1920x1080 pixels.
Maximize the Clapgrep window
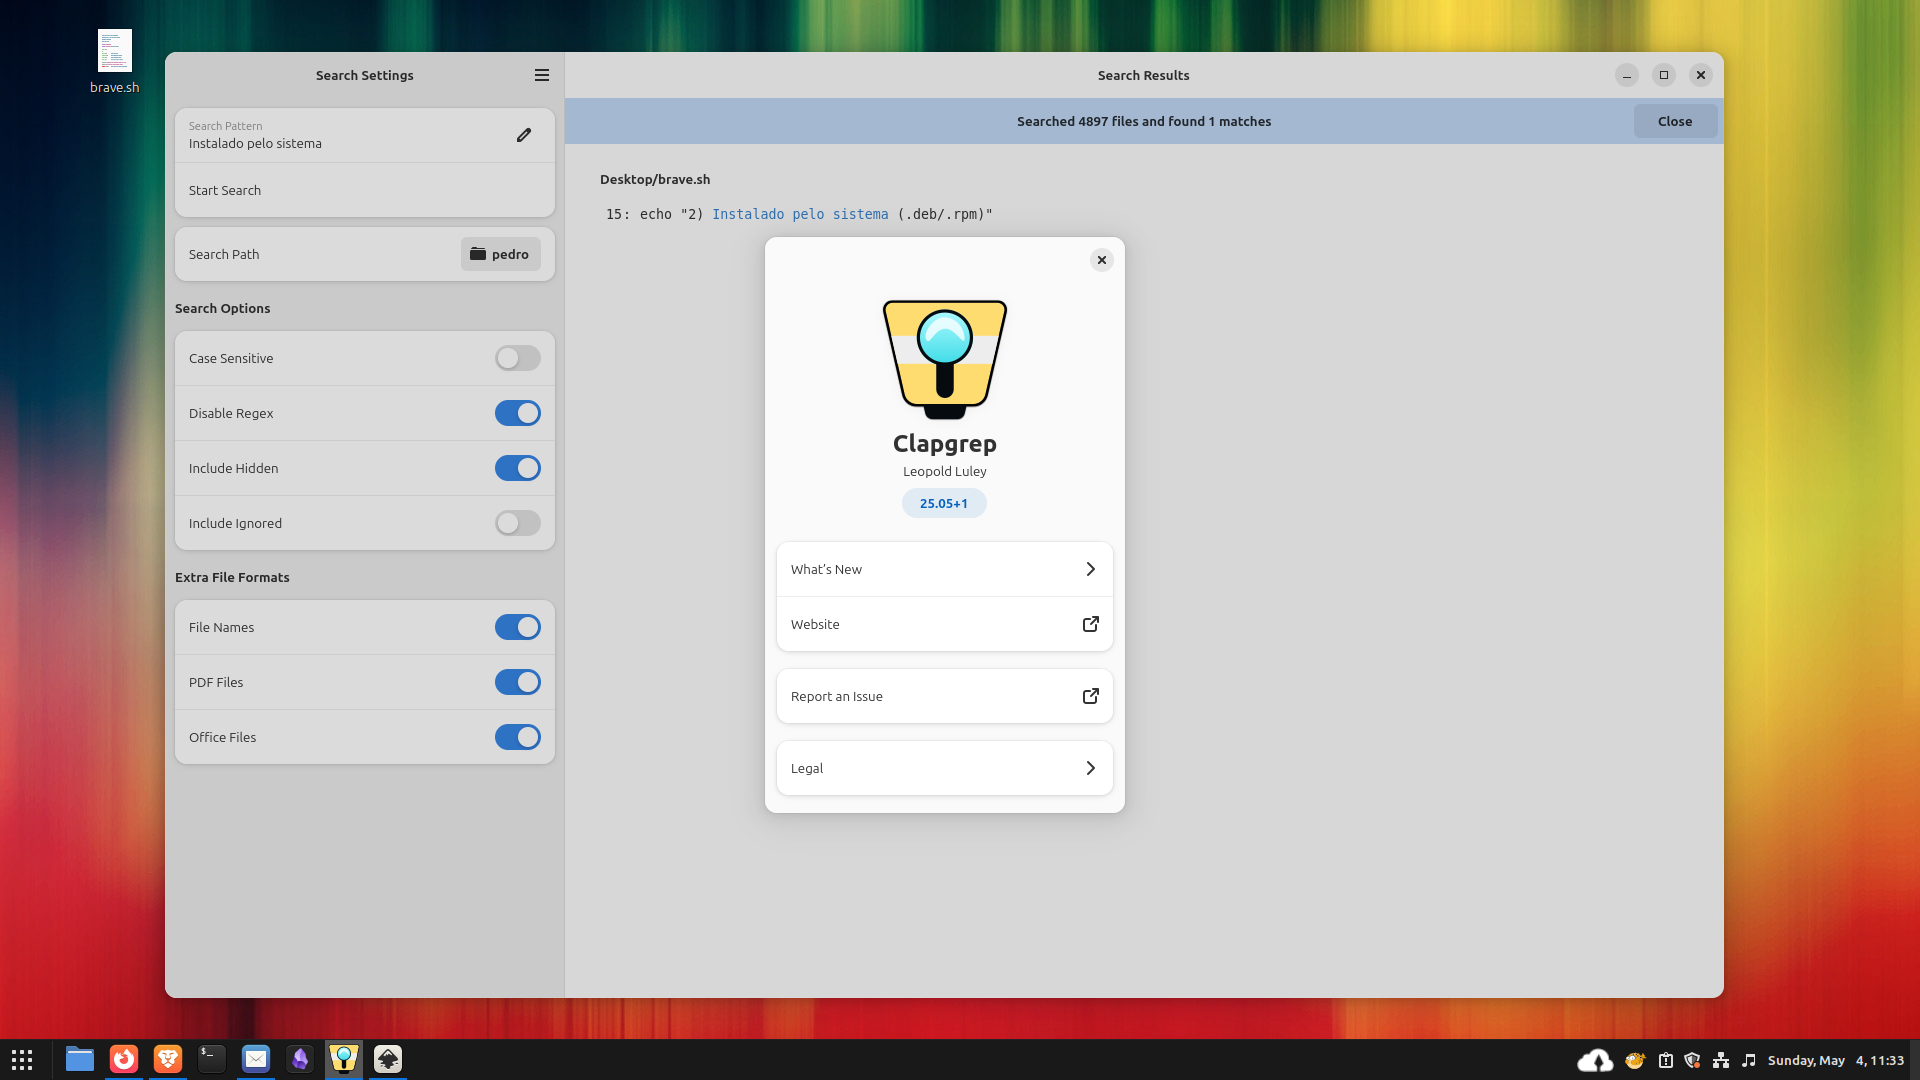(1664, 75)
